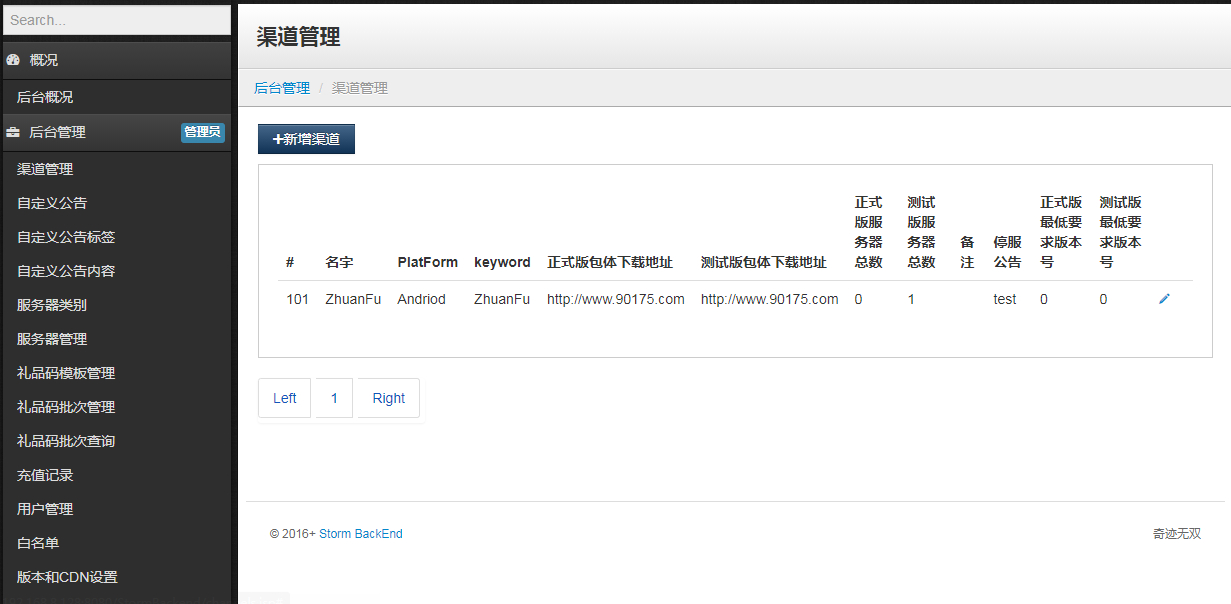
Task: Click the dashboard icon beside 概况
Action: (x=13, y=60)
